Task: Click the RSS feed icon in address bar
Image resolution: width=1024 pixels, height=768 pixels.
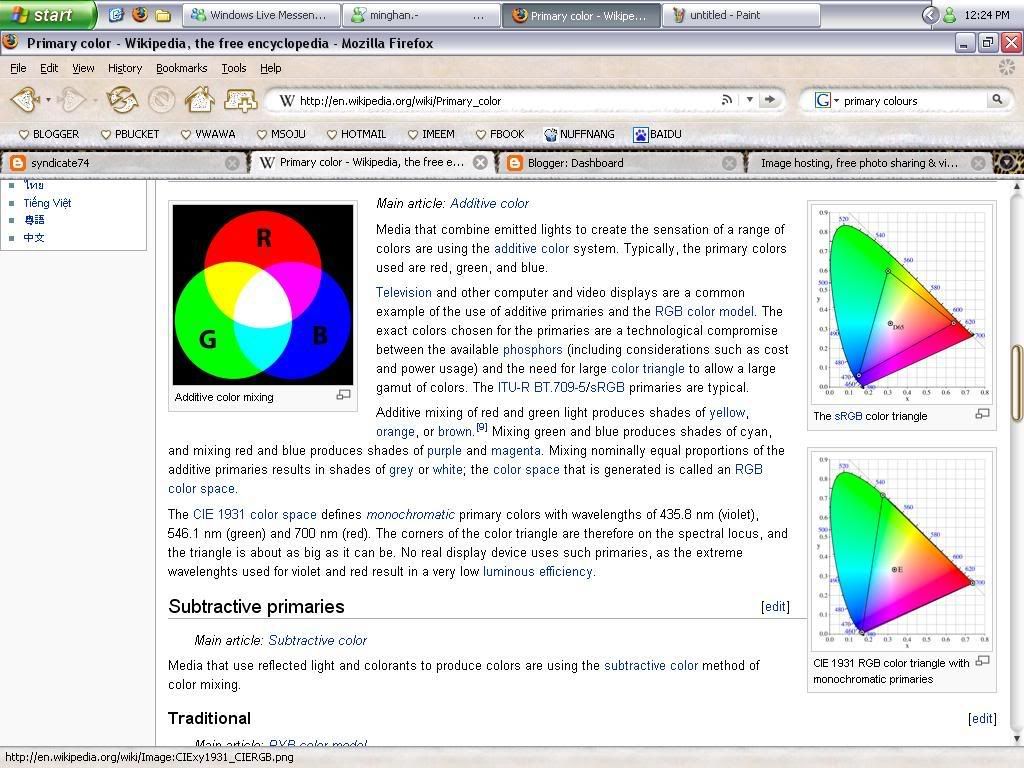Action: tap(726, 100)
